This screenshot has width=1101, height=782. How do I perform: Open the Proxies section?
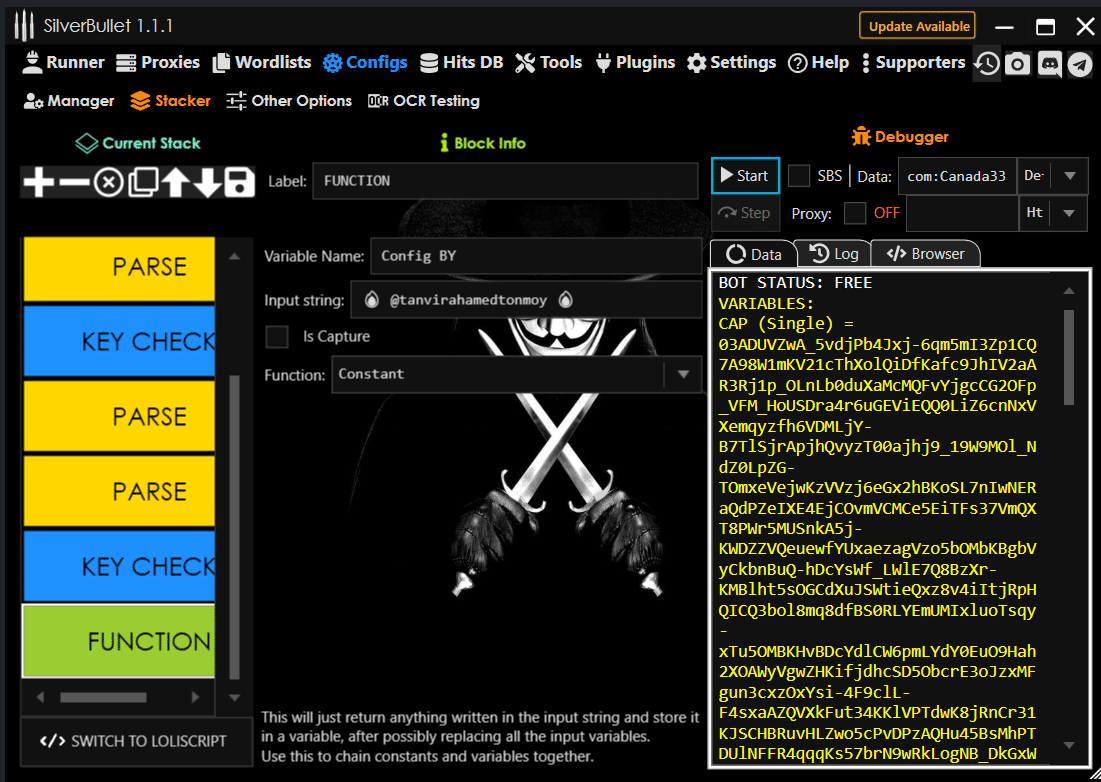coord(158,62)
